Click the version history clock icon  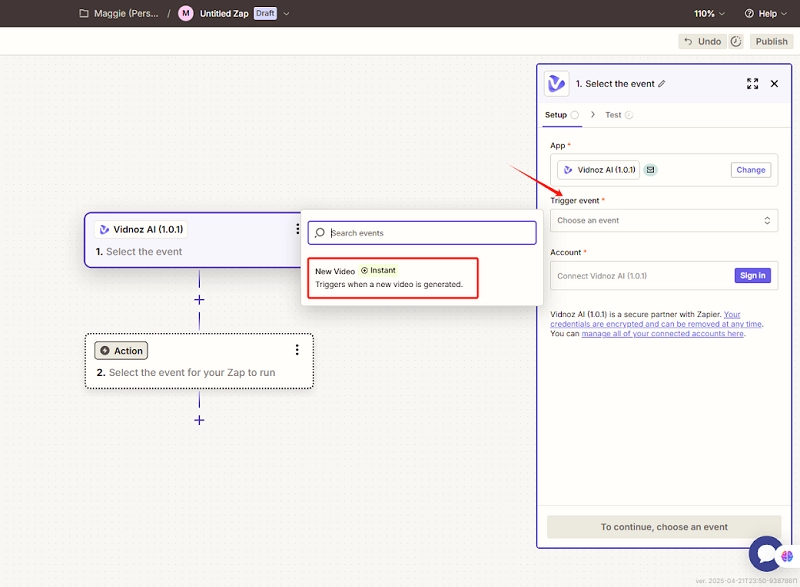[736, 41]
